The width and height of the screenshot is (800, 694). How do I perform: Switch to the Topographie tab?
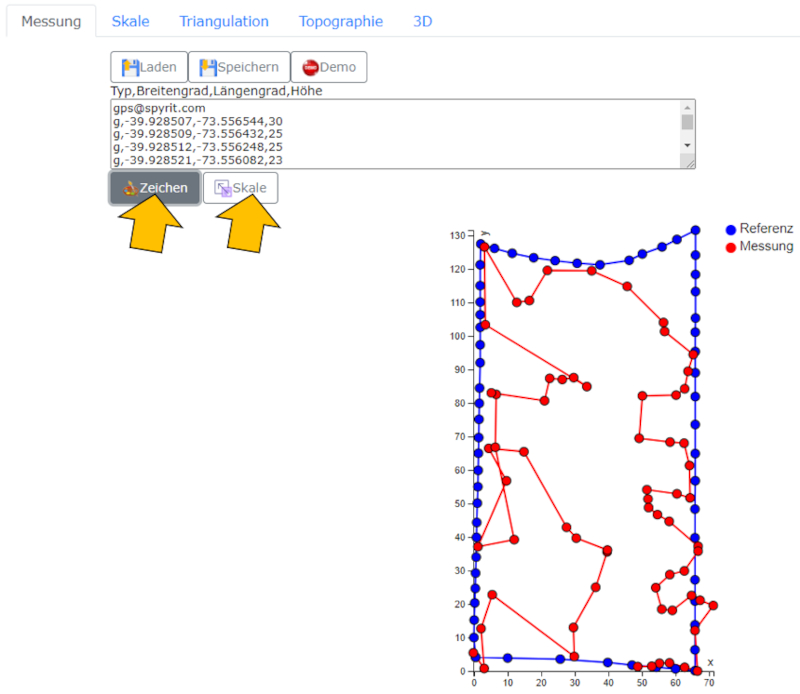point(341,21)
